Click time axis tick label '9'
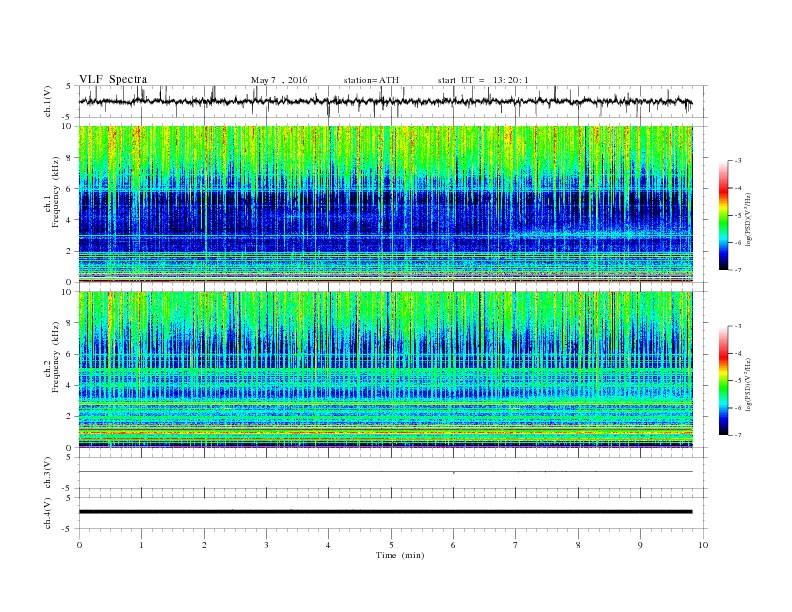This screenshot has height=612, width=792. pyautogui.click(x=640, y=545)
